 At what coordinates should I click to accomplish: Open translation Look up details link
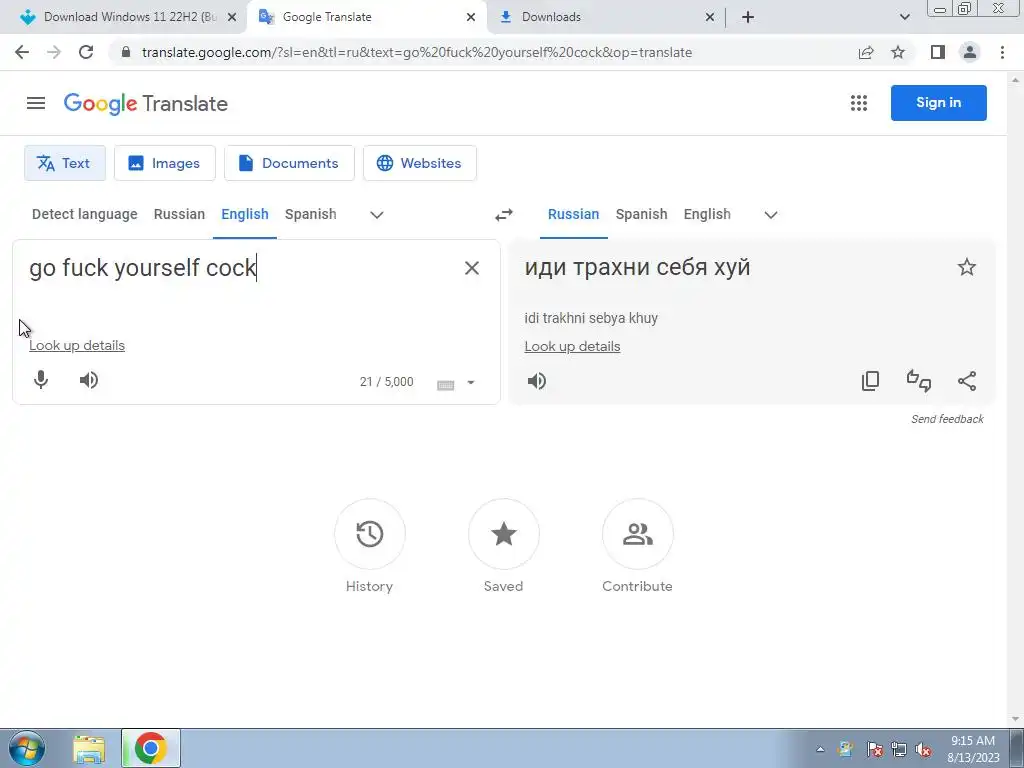click(x=572, y=346)
